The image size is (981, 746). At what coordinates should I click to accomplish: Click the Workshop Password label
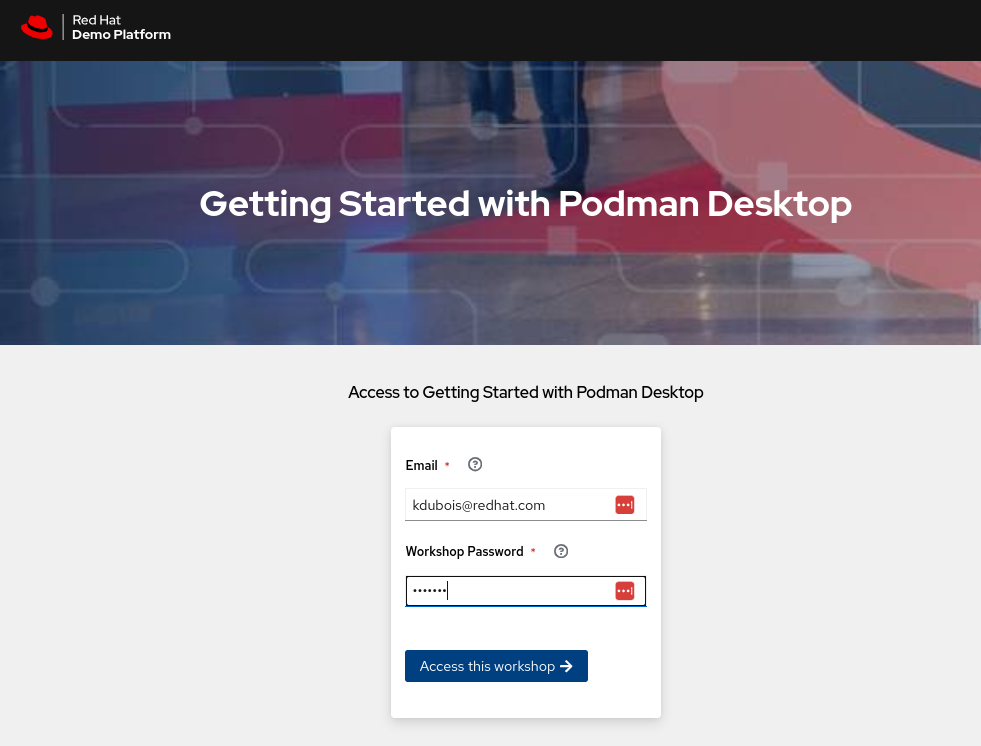coord(464,551)
